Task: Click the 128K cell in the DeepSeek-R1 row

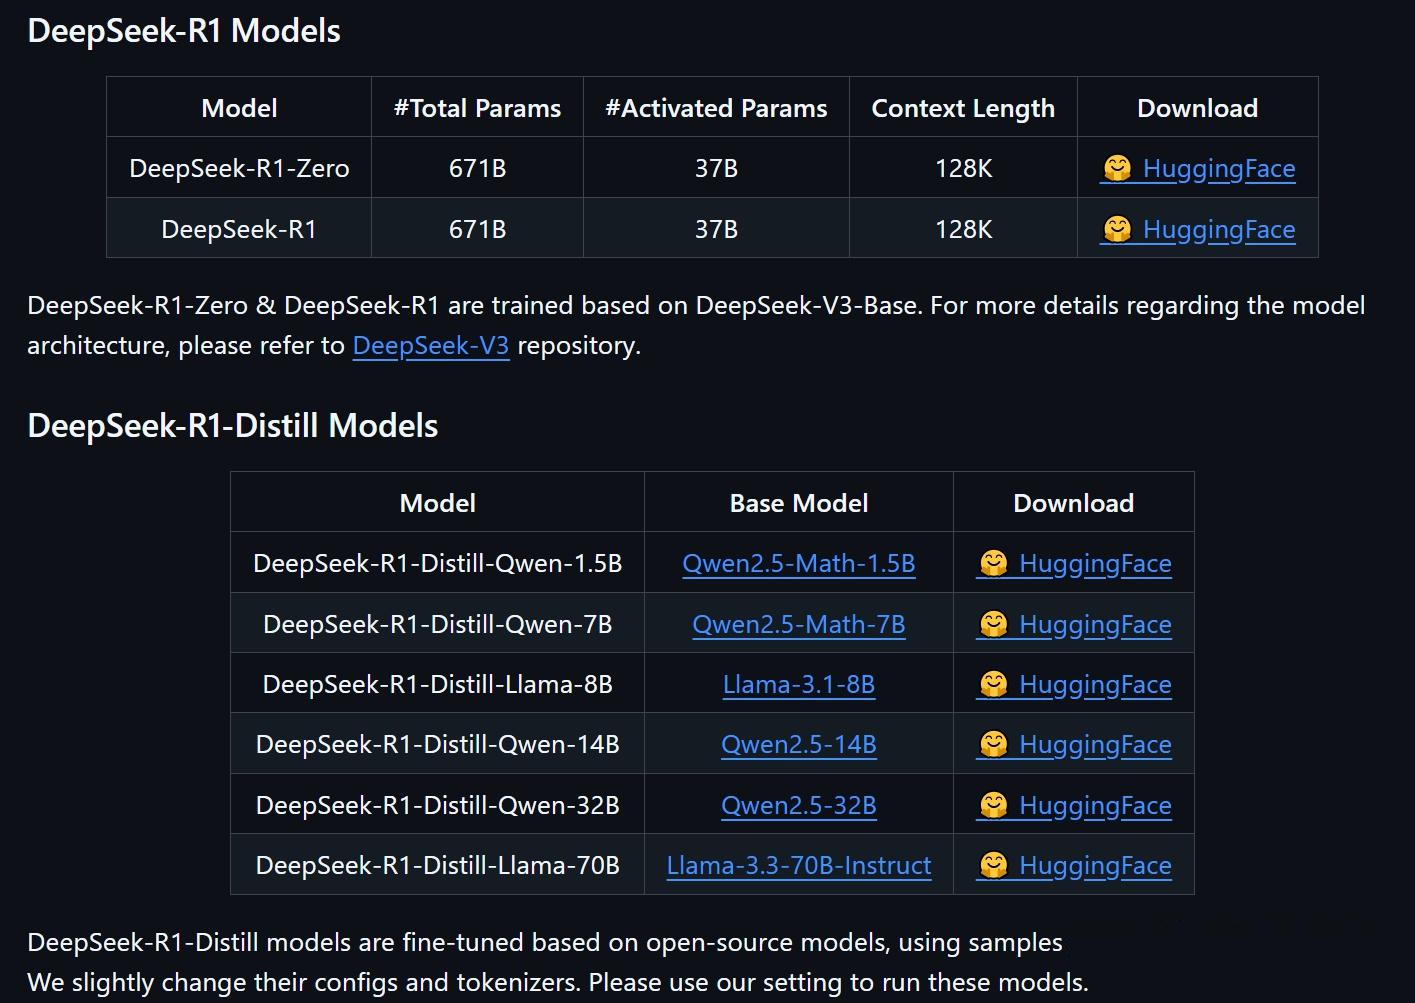Action: click(x=963, y=229)
